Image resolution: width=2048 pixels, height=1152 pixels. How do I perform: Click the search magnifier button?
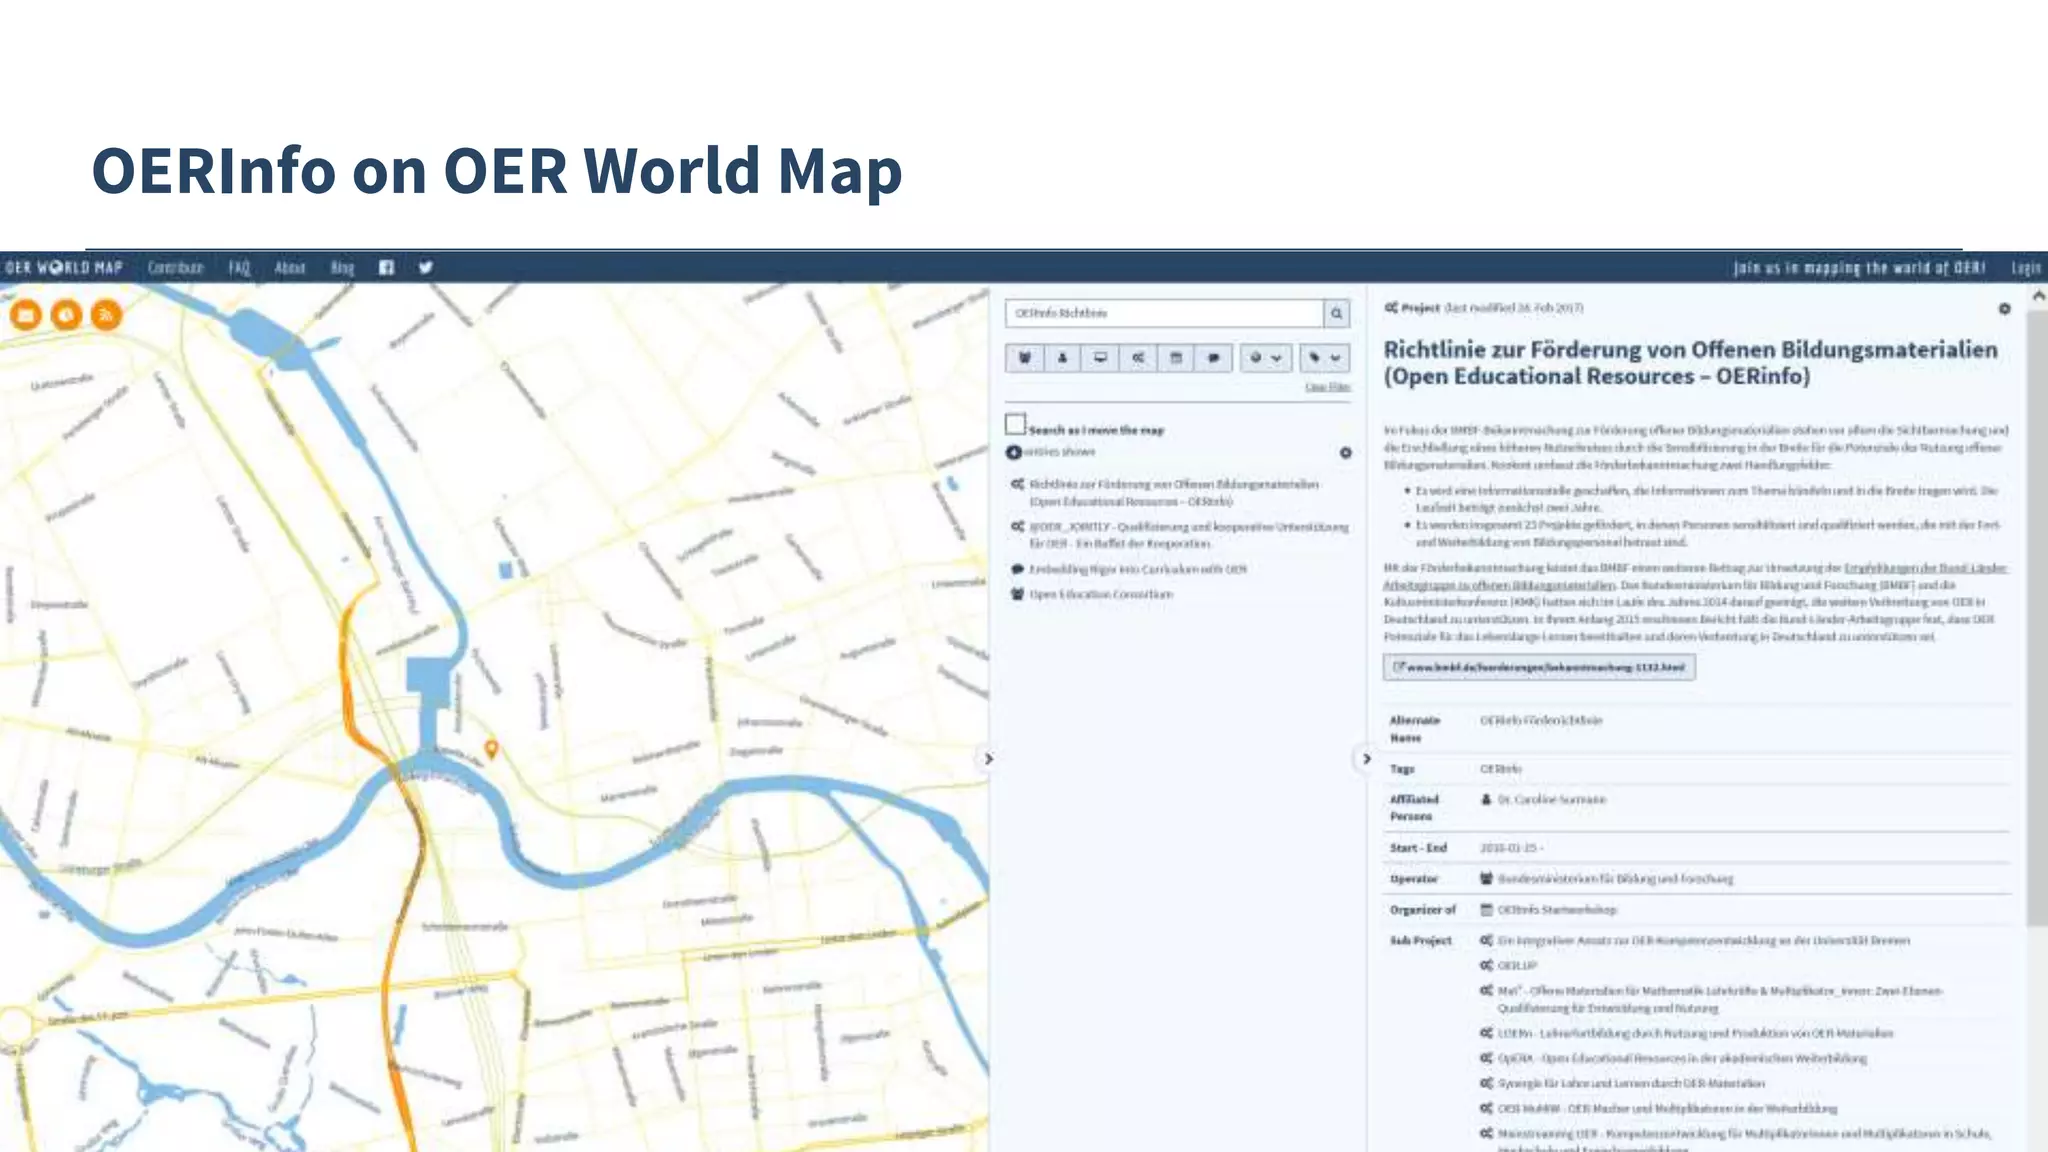point(1336,313)
